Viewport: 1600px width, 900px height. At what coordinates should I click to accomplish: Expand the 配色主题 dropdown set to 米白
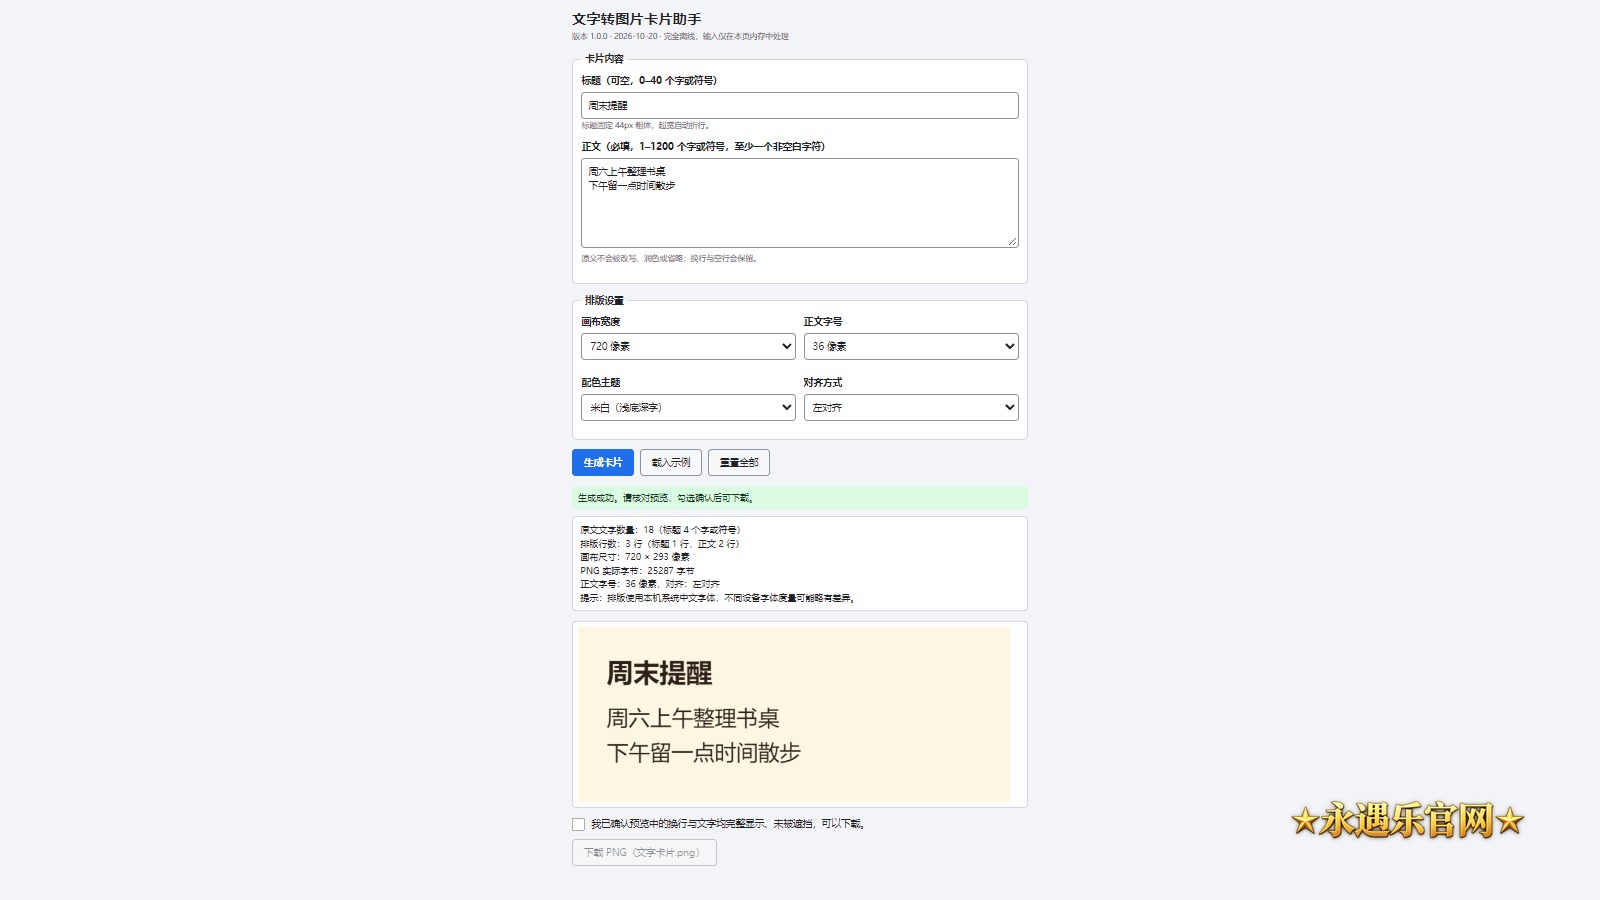(688, 407)
